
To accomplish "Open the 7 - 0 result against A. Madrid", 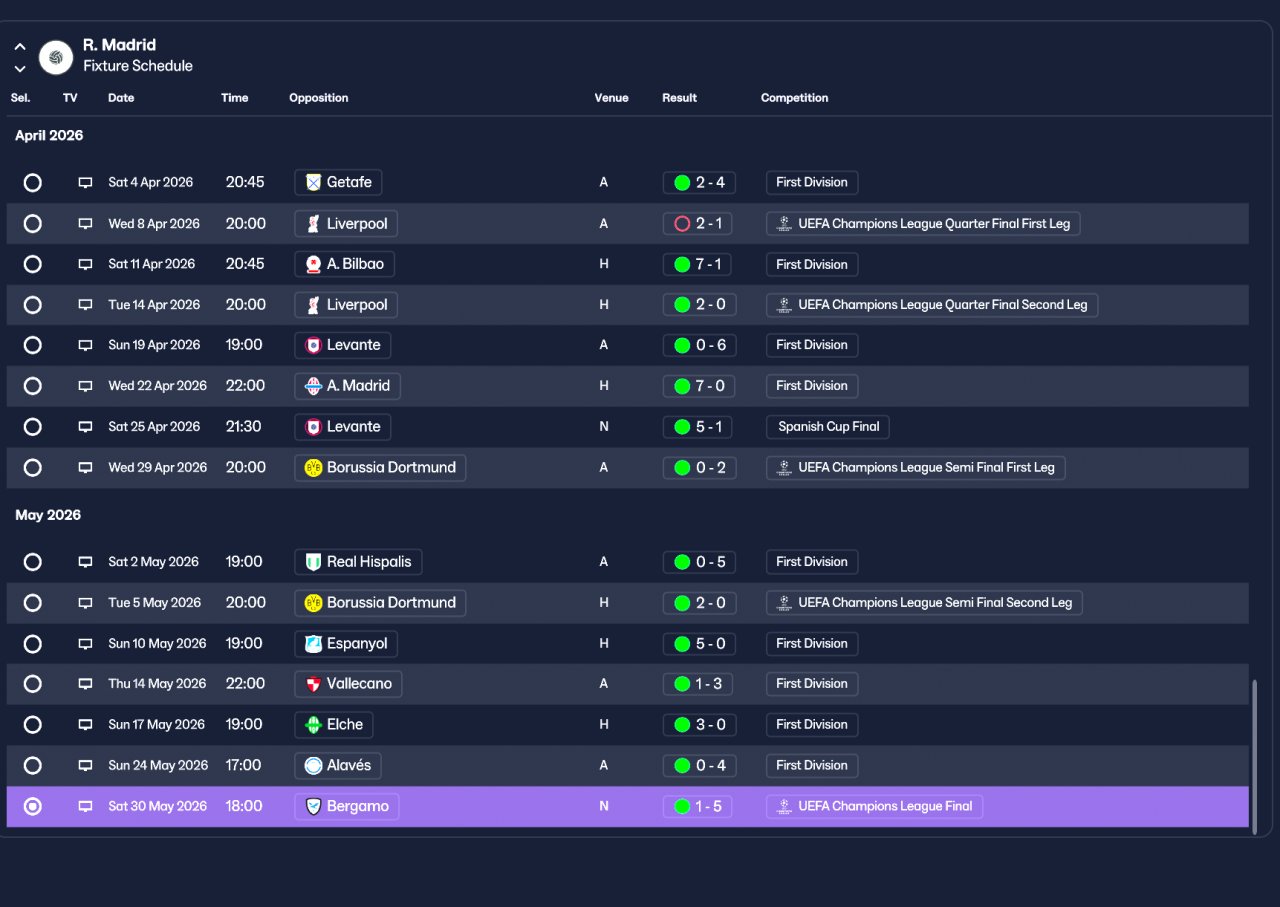I will click(x=699, y=386).
